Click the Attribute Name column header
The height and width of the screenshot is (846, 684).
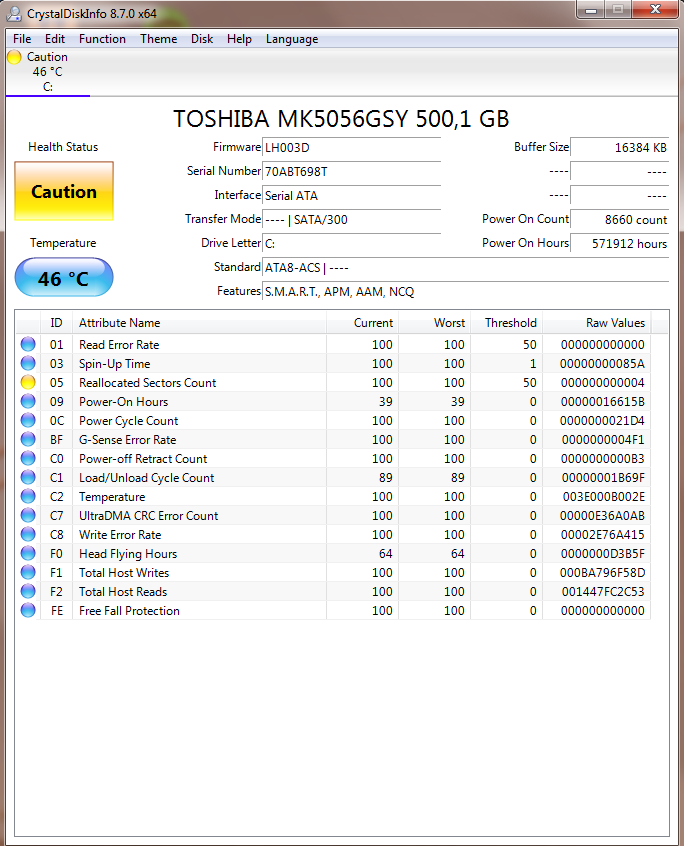[x=199, y=323]
